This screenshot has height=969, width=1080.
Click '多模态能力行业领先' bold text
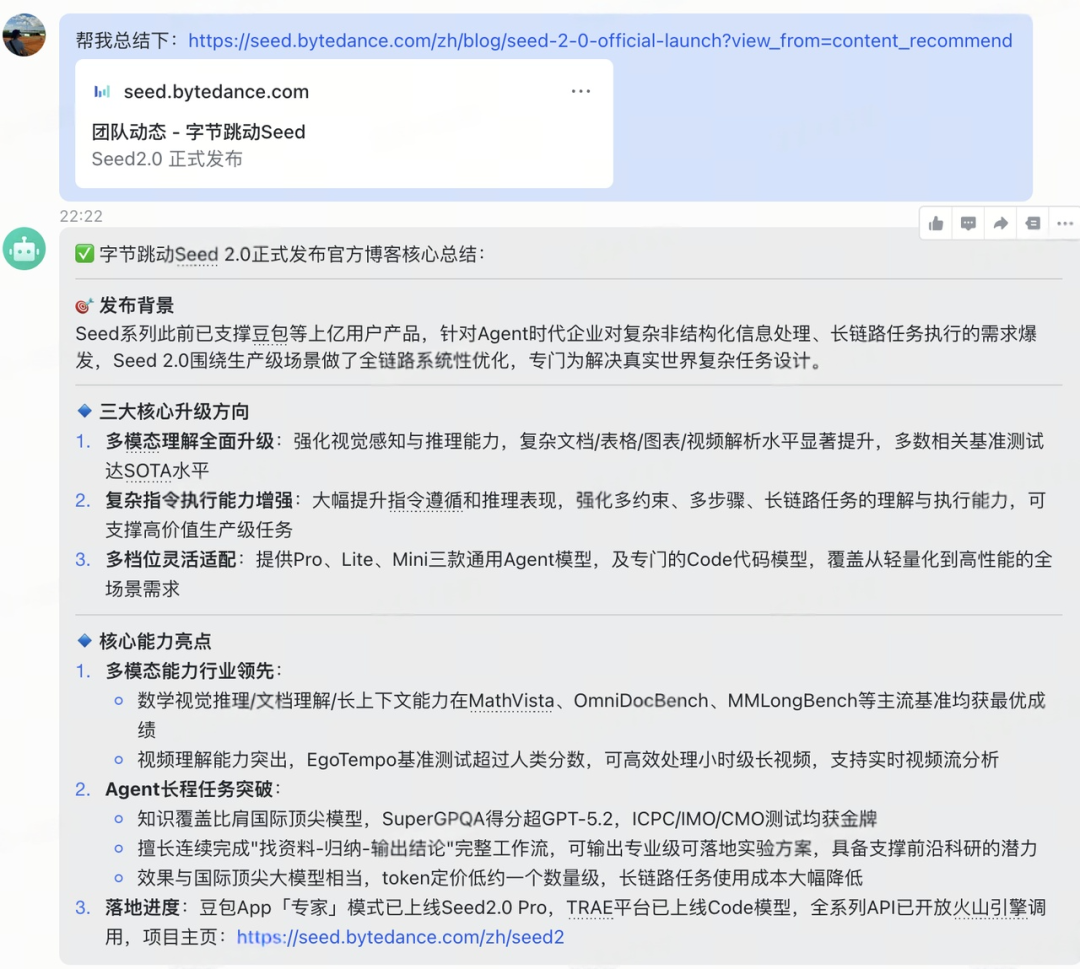coord(189,671)
